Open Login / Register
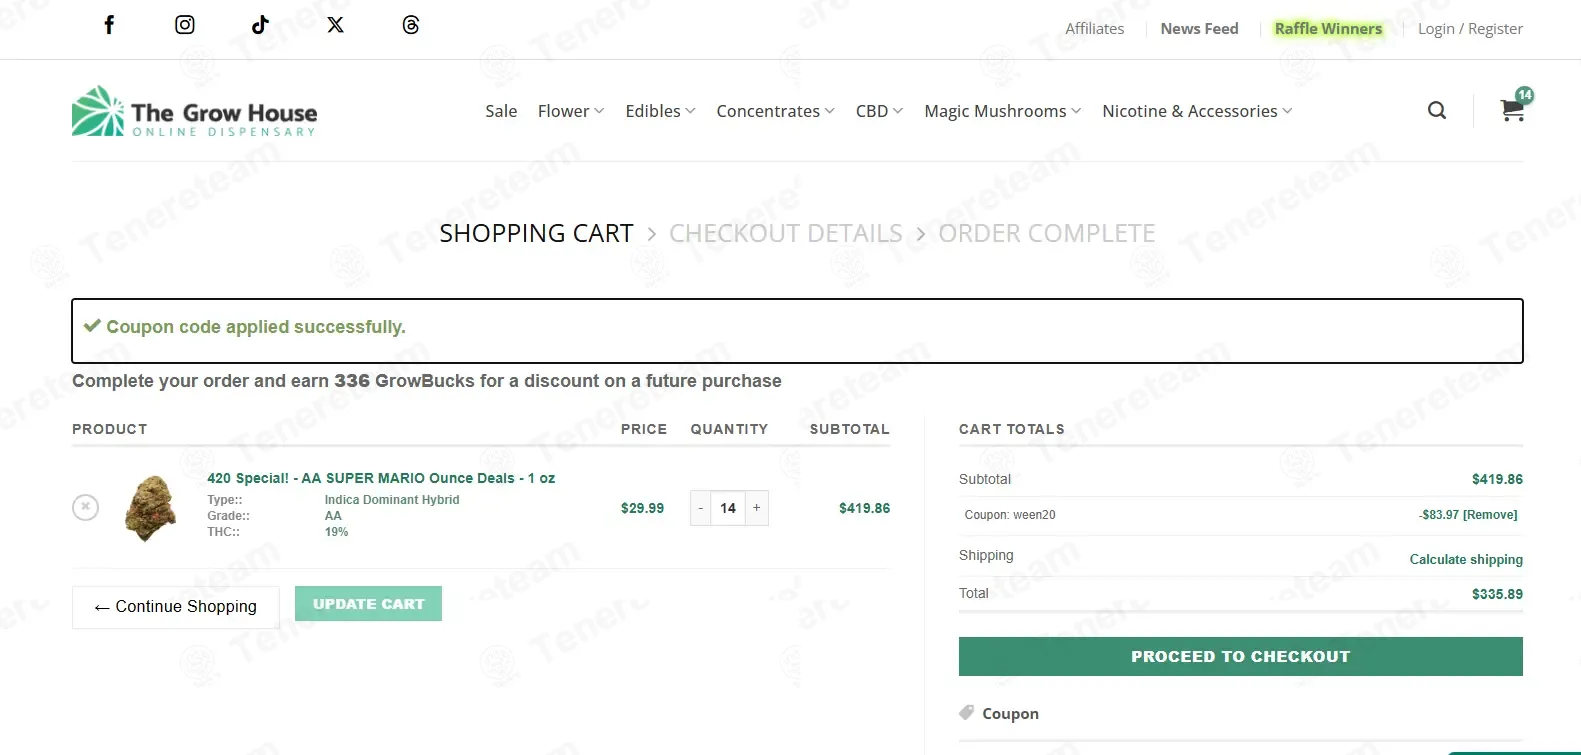The width and height of the screenshot is (1581, 755). (1470, 29)
